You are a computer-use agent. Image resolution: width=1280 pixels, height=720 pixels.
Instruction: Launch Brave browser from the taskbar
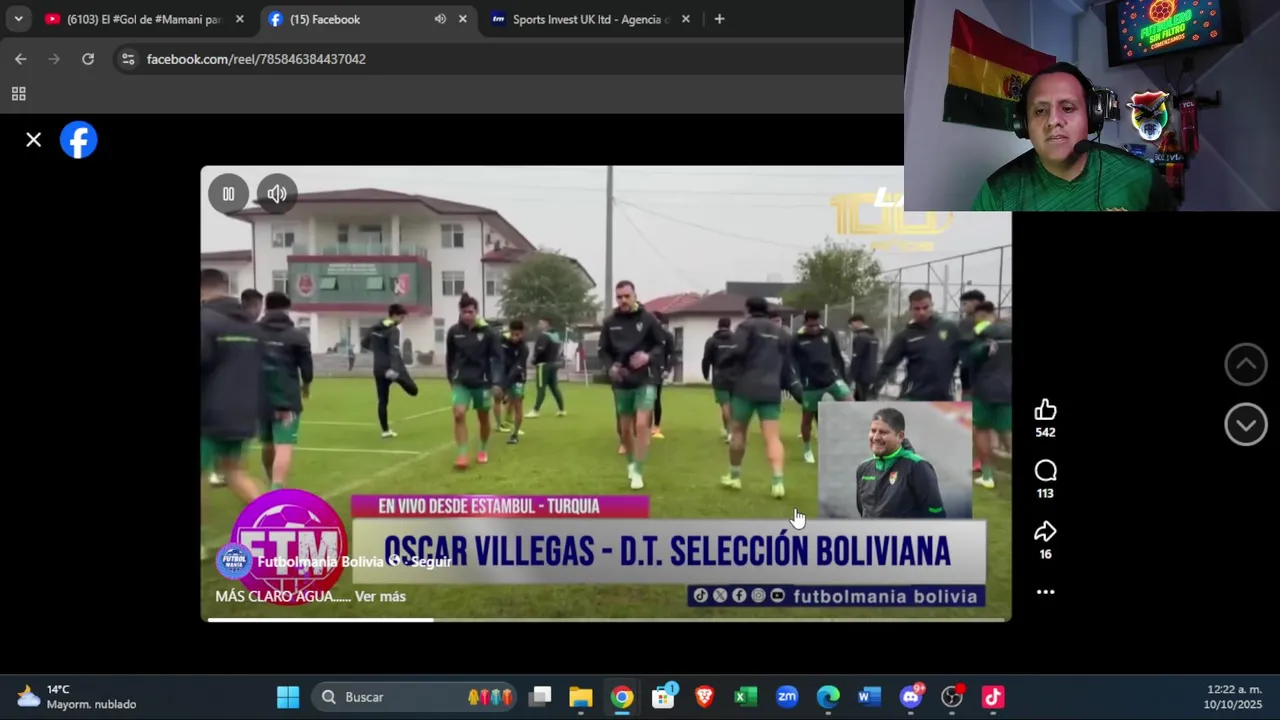pos(704,697)
